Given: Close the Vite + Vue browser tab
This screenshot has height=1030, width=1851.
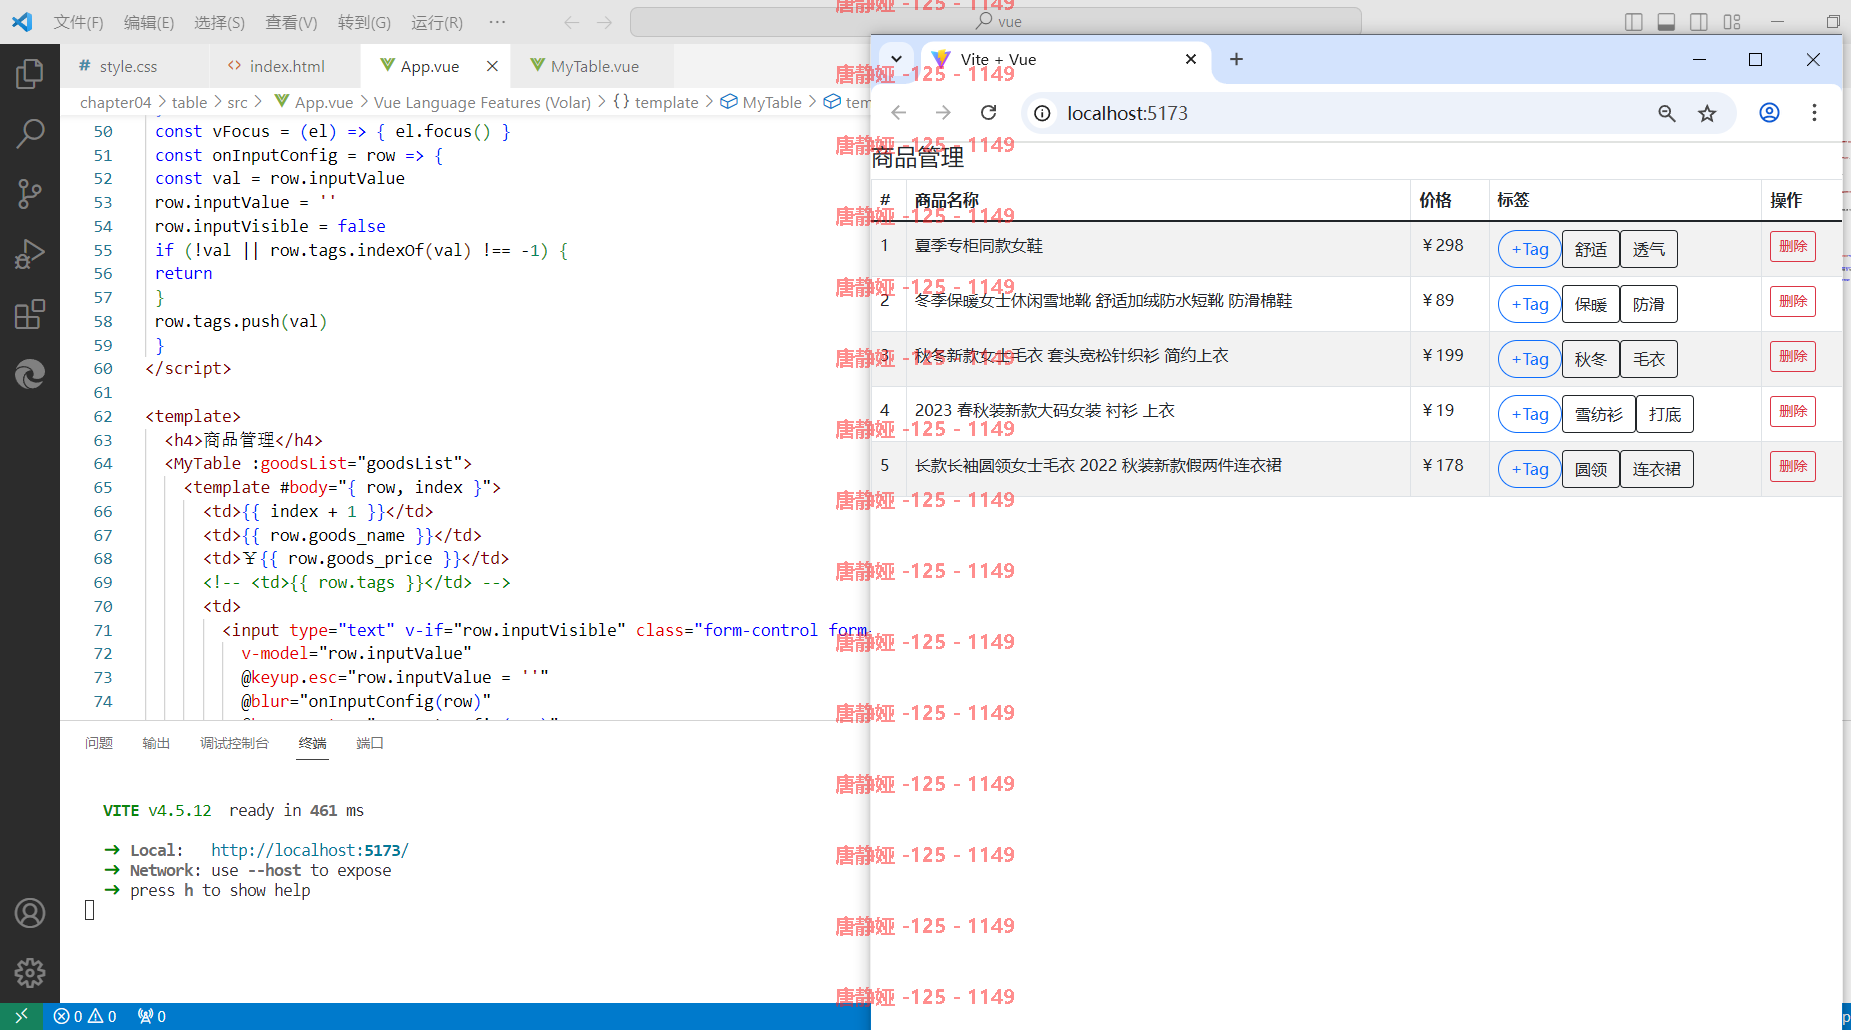Looking at the screenshot, I should pyautogui.click(x=1191, y=59).
